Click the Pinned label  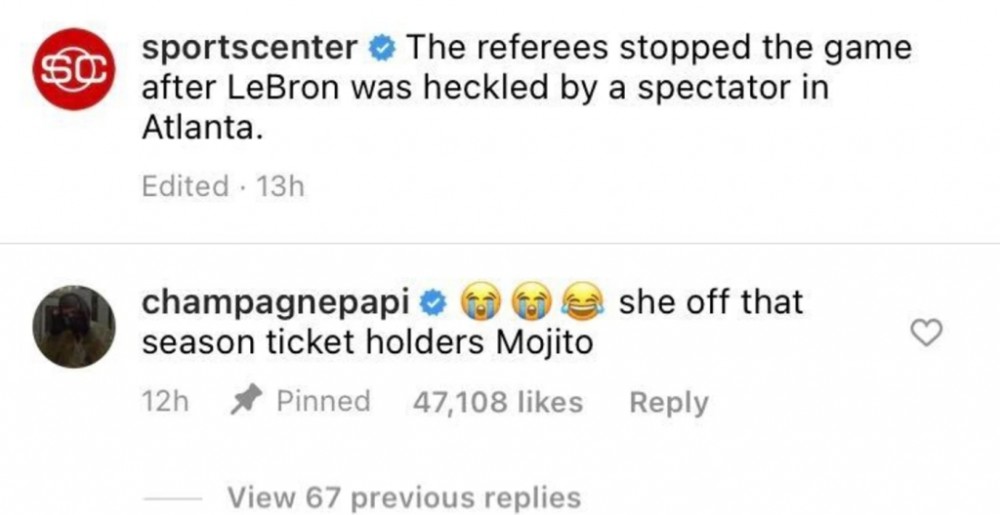323,402
